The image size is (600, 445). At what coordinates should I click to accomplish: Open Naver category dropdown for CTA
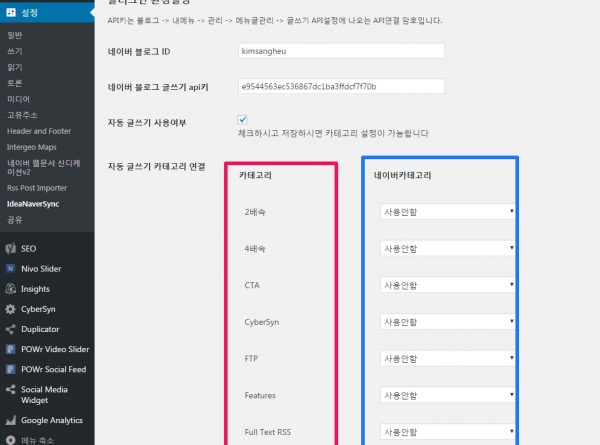(x=447, y=285)
